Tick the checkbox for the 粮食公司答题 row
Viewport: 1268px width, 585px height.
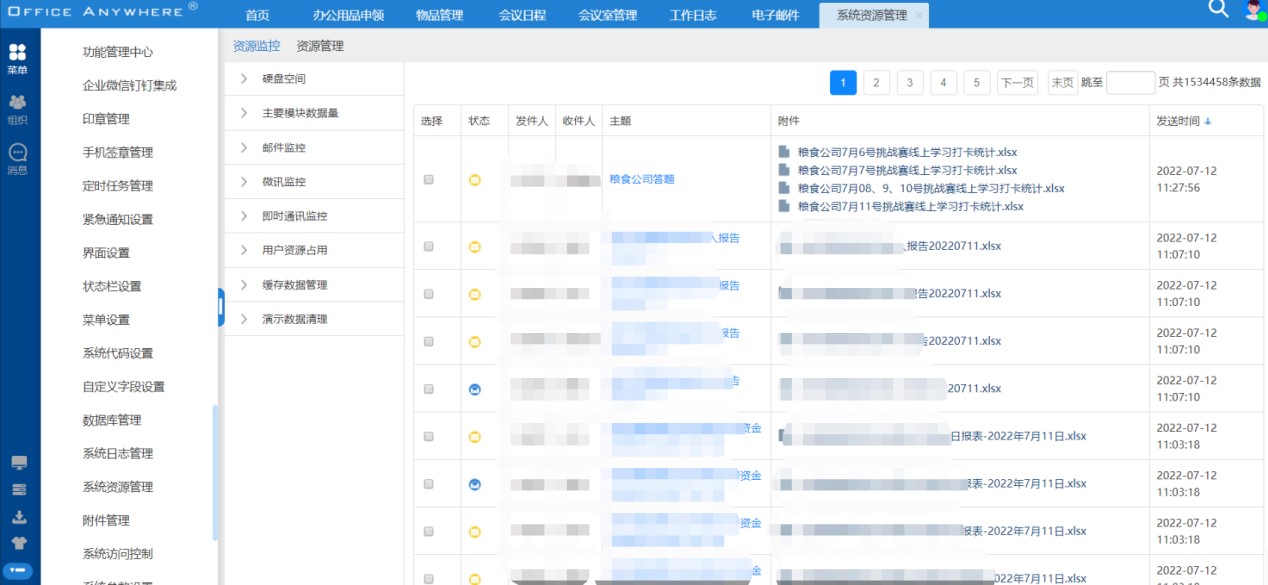(x=429, y=180)
